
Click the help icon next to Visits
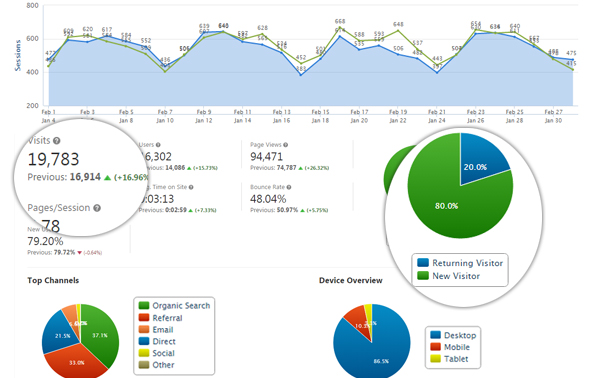click(x=57, y=141)
